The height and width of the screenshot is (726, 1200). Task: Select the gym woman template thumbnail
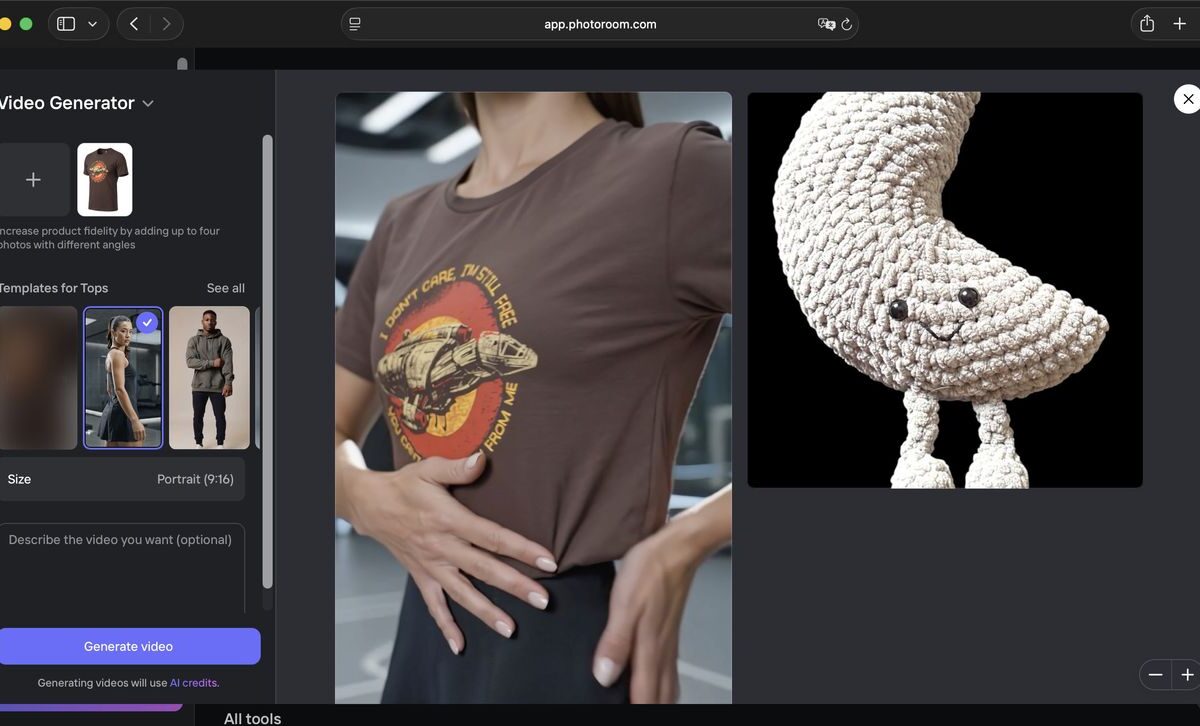pos(122,377)
